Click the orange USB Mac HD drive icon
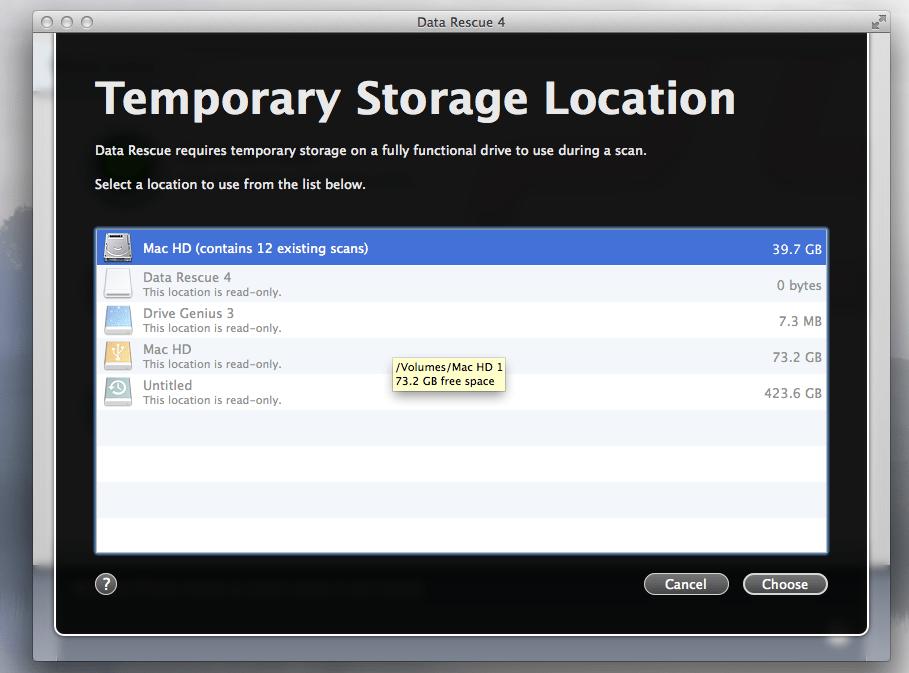Viewport: 909px width, 673px height. (x=117, y=355)
